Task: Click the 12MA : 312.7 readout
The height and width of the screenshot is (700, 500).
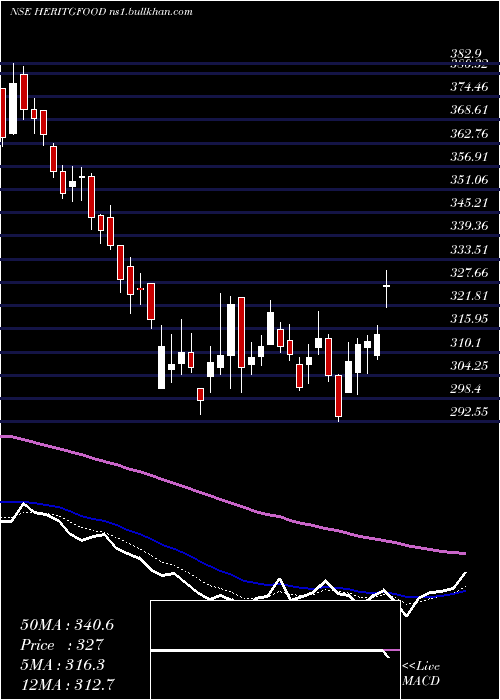Action: click(67, 684)
